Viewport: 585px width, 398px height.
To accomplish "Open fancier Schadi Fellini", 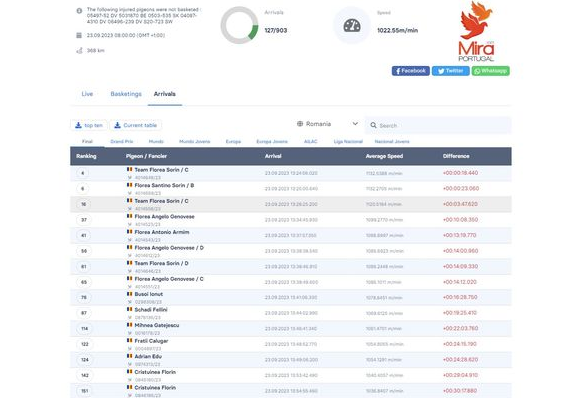I will pos(151,310).
